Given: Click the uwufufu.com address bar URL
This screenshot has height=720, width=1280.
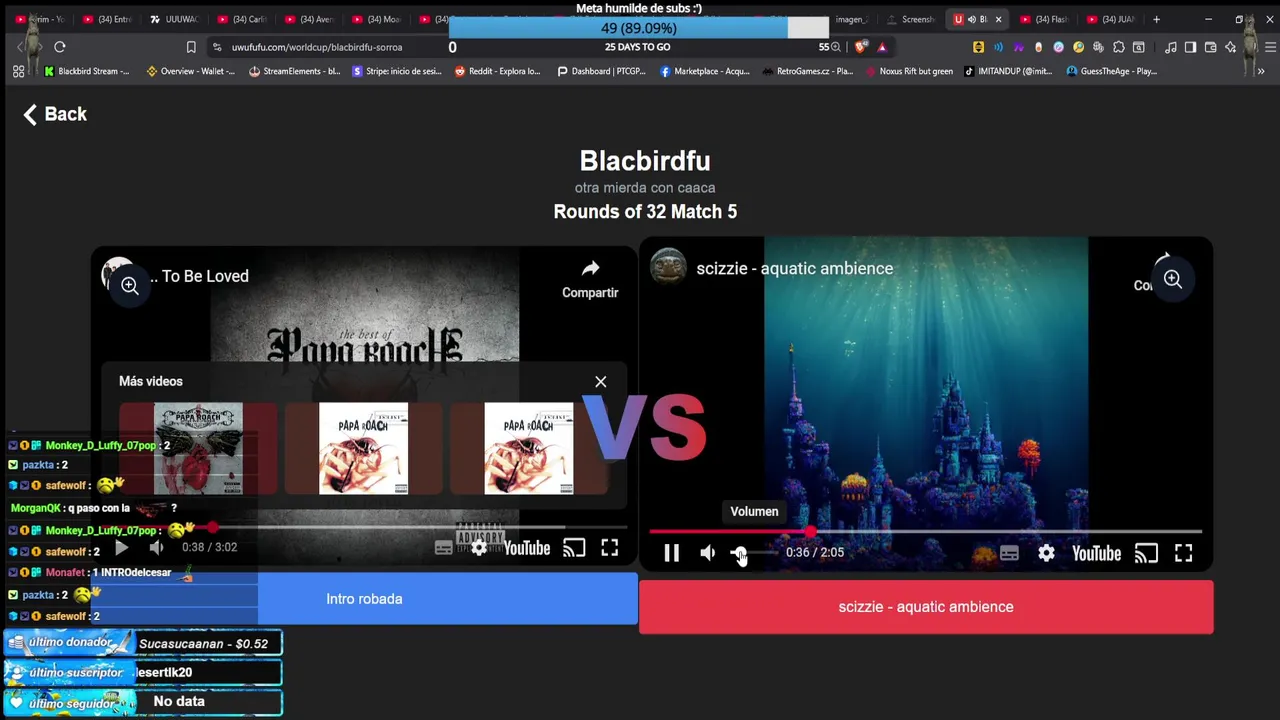Looking at the screenshot, I should coord(317,47).
